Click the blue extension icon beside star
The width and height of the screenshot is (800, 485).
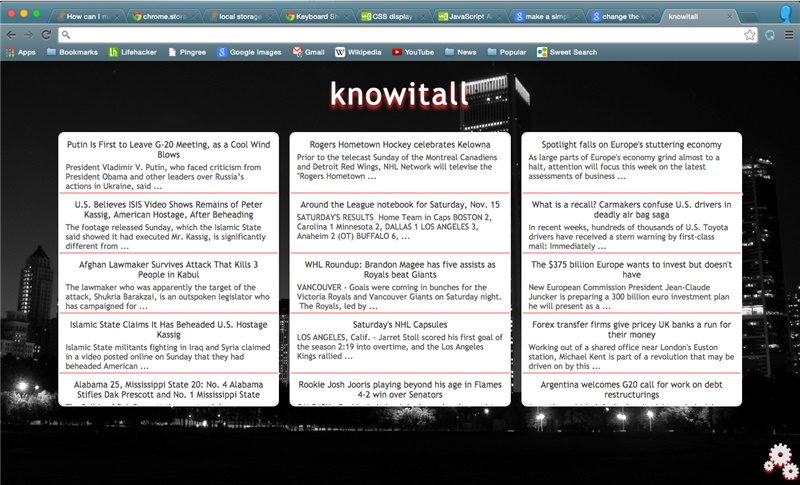click(x=770, y=35)
